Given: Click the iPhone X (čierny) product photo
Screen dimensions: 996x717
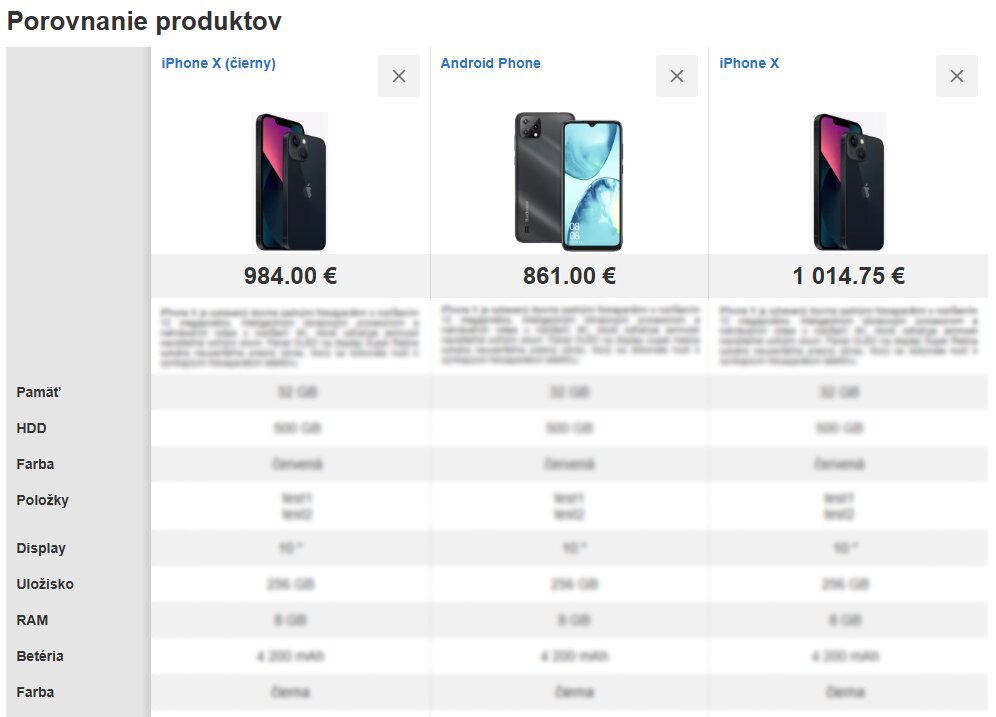Looking at the screenshot, I should 289,182.
